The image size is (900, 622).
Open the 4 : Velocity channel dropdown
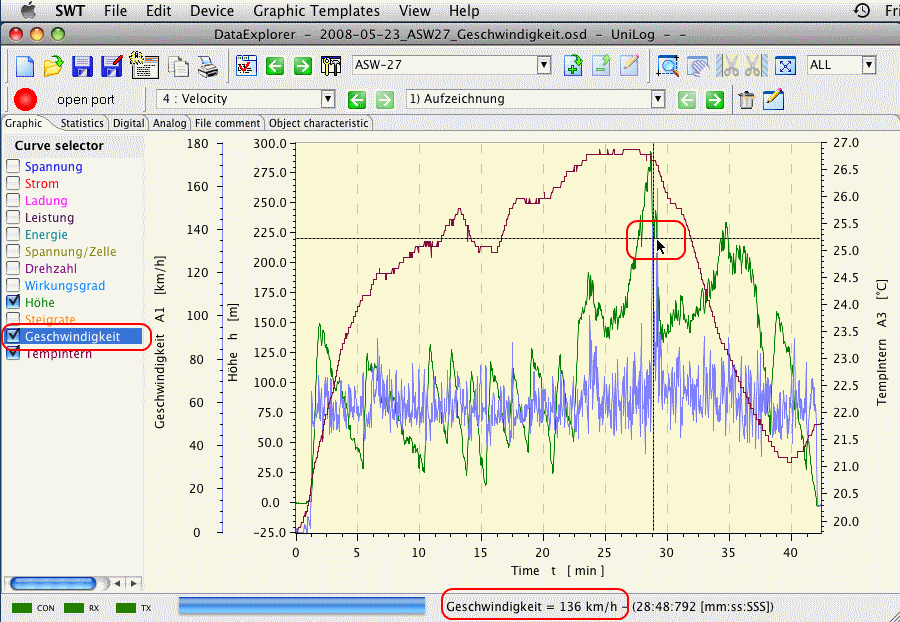pos(327,99)
